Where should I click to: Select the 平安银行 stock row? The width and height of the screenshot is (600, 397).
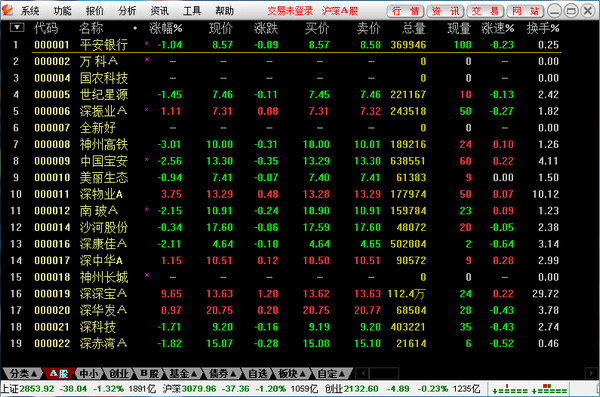[x=285, y=45]
